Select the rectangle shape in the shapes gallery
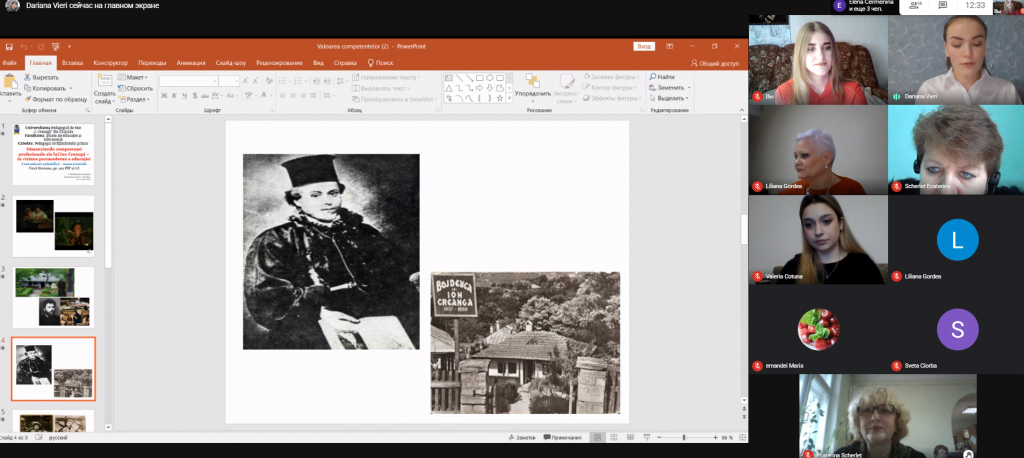The width and height of the screenshot is (1024, 458). click(x=479, y=78)
